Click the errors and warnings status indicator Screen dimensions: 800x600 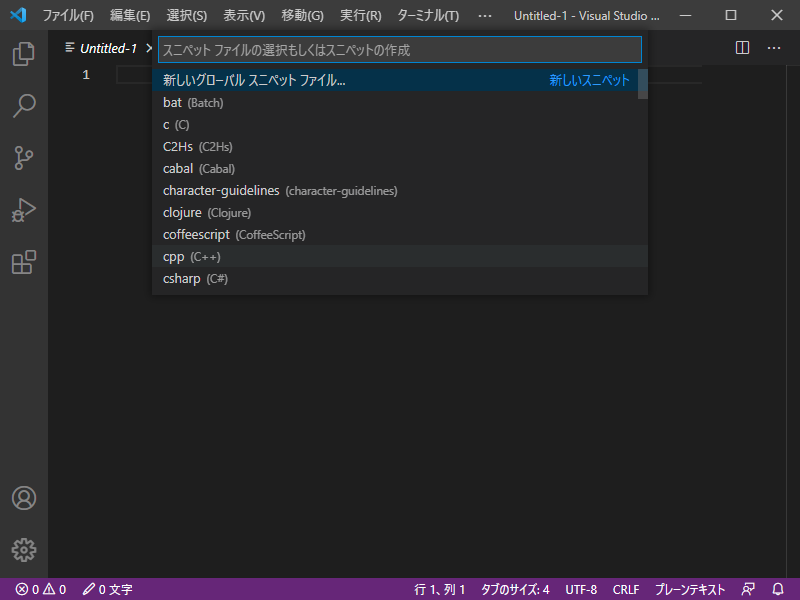tap(41, 589)
